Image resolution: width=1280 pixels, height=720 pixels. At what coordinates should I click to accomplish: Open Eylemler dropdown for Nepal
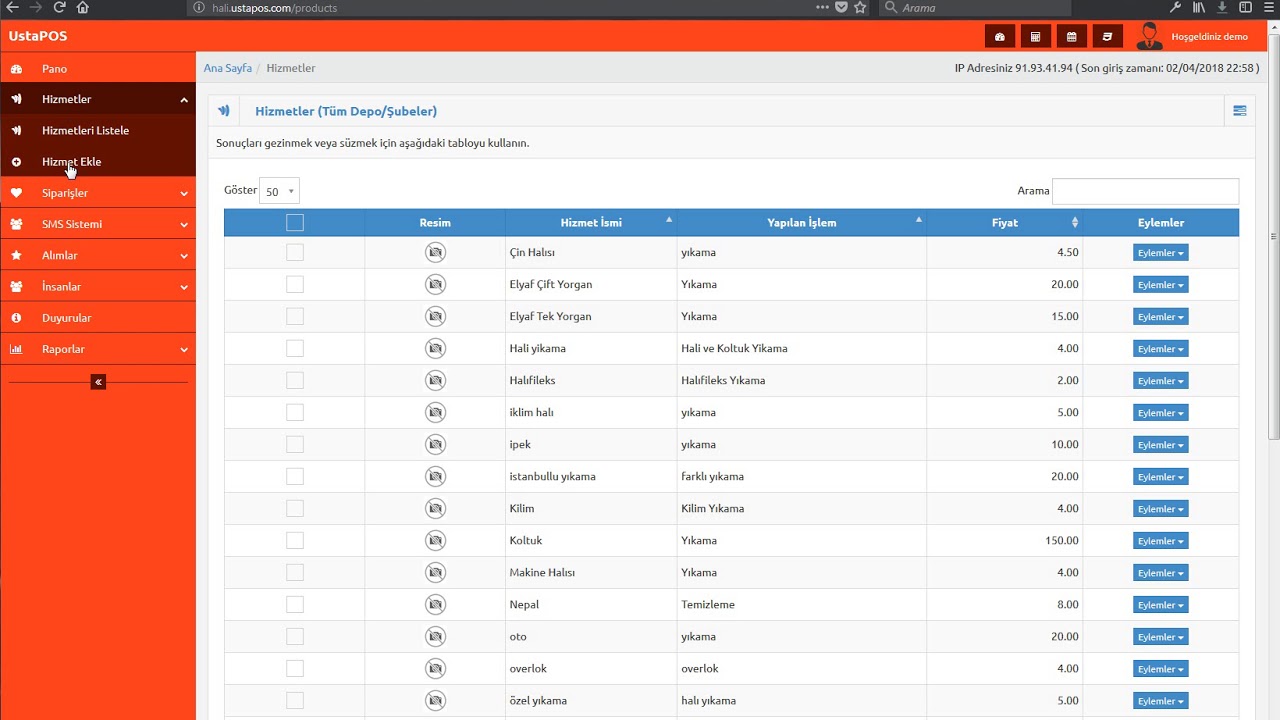coord(1160,605)
